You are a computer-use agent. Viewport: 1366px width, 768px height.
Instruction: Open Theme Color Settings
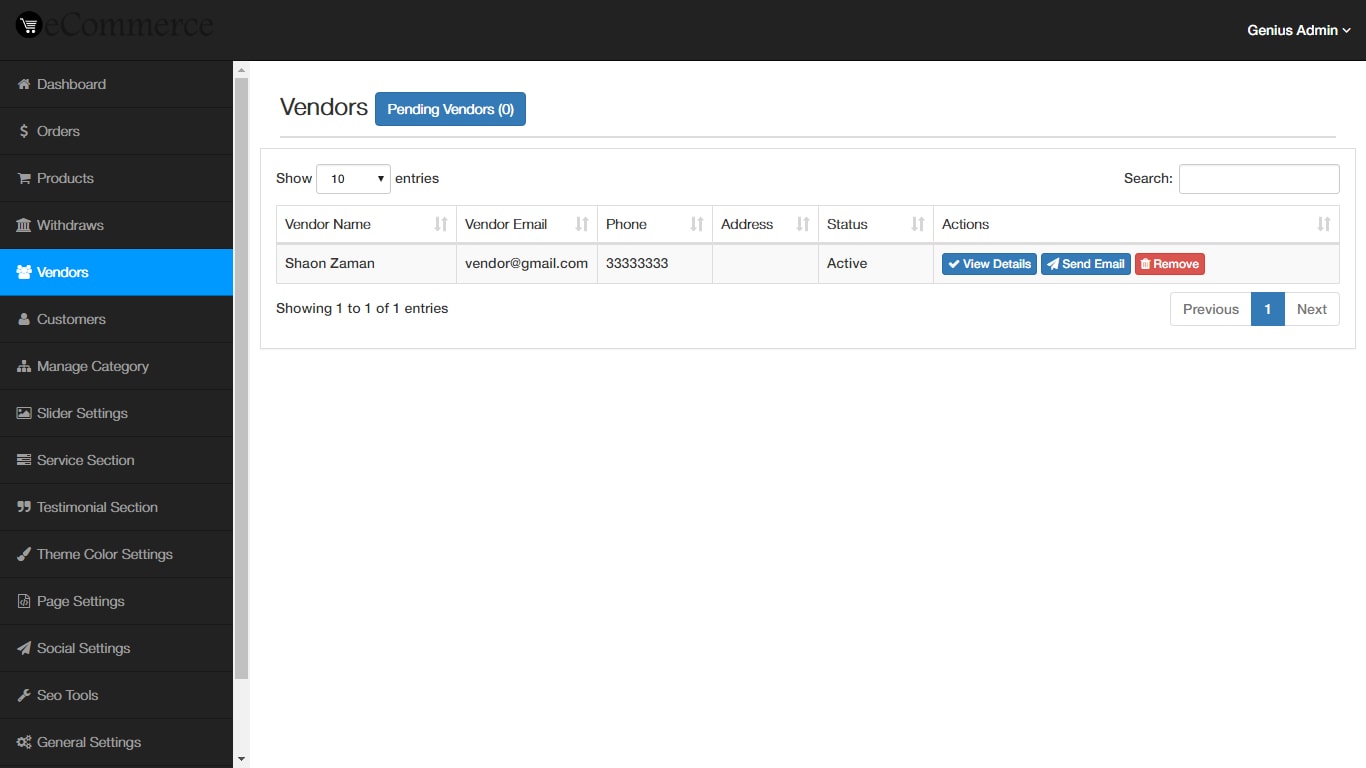point(104,554)
